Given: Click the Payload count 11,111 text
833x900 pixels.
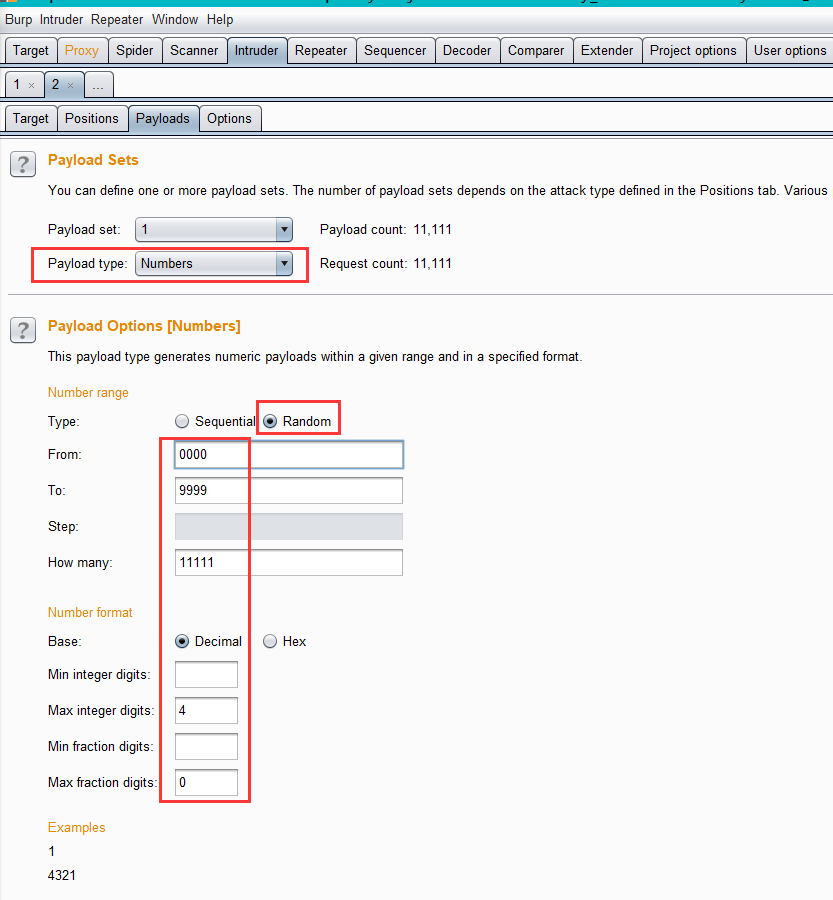Looking at the screenshot, I should coord(386,230).
